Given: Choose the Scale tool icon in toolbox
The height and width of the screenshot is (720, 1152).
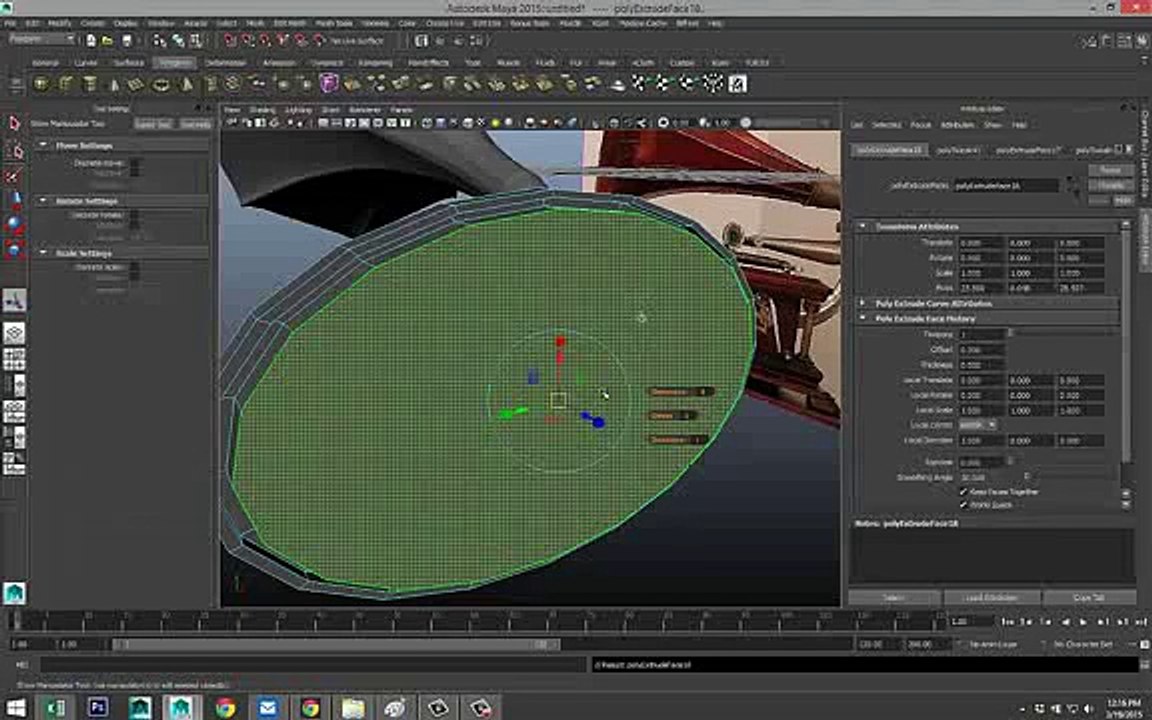Looking at the screenshot, I should tap(14, 249).
